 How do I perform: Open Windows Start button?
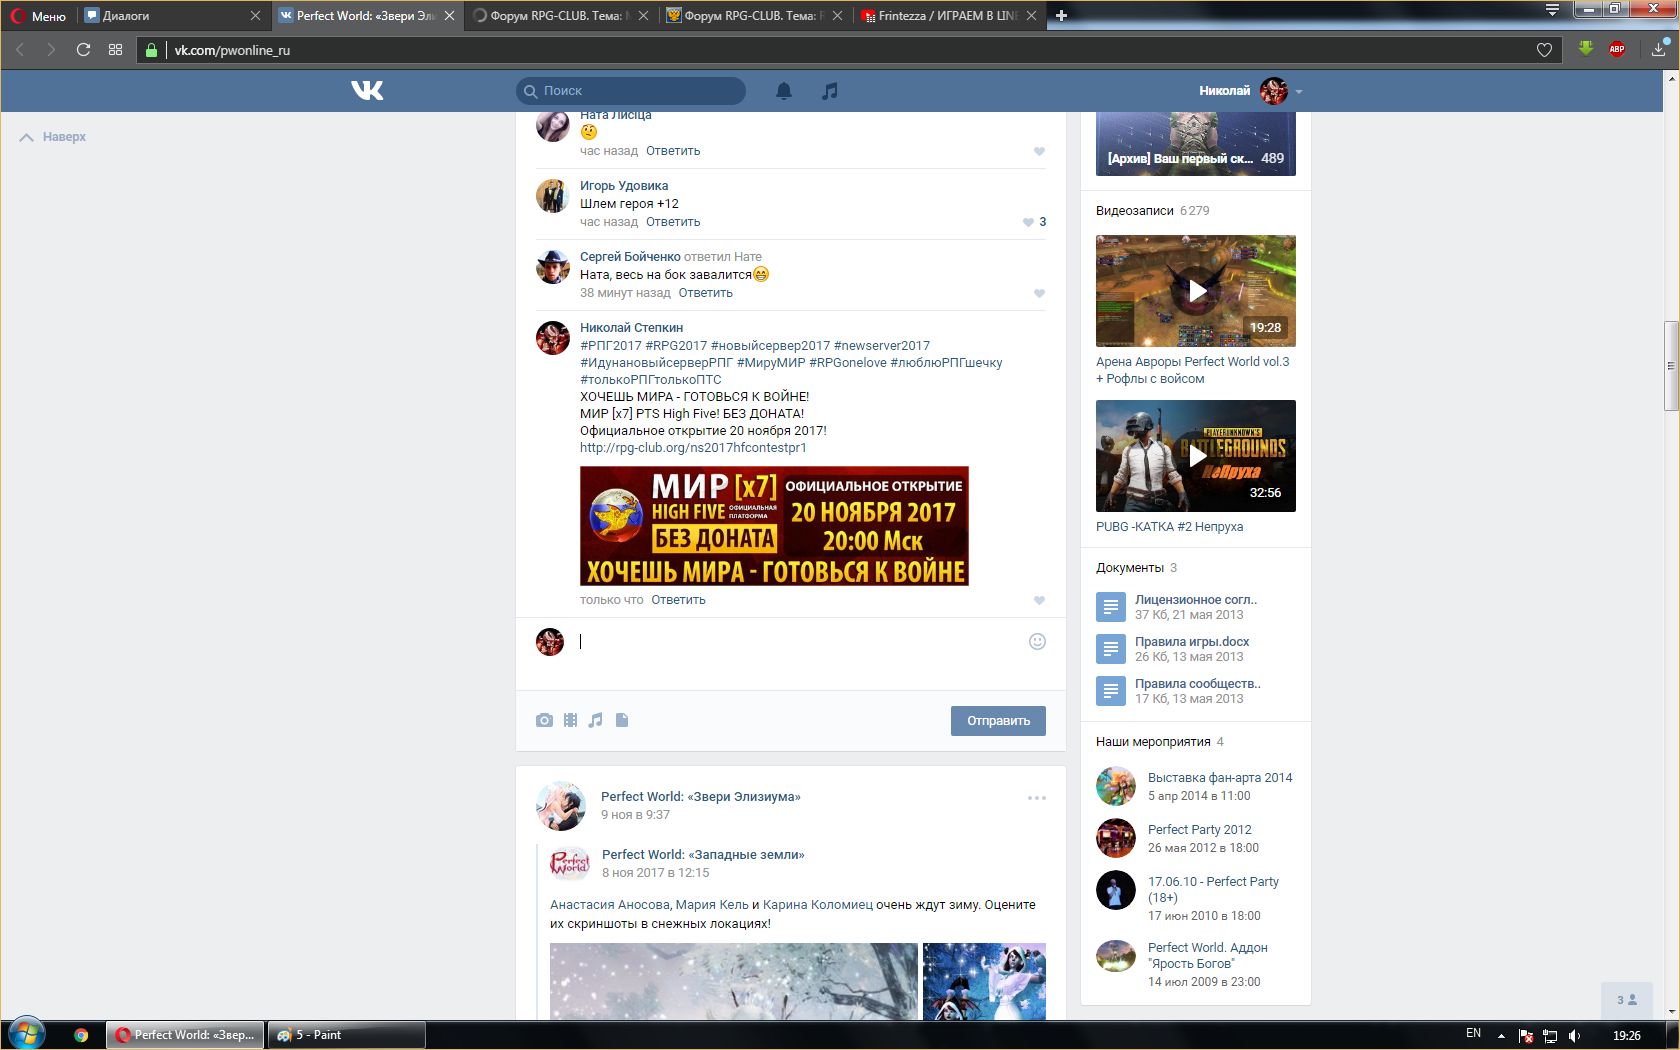[x=27, y=1034]
